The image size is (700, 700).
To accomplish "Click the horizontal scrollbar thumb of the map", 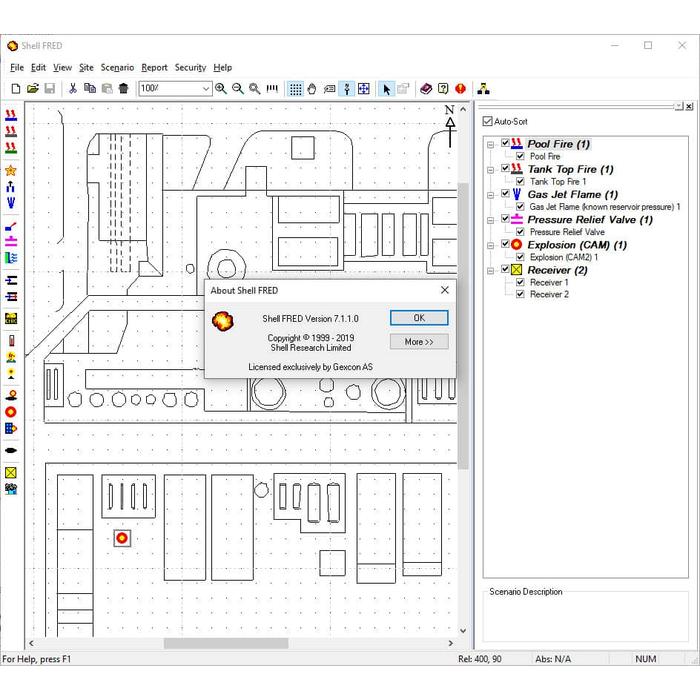I will (226, 643).
